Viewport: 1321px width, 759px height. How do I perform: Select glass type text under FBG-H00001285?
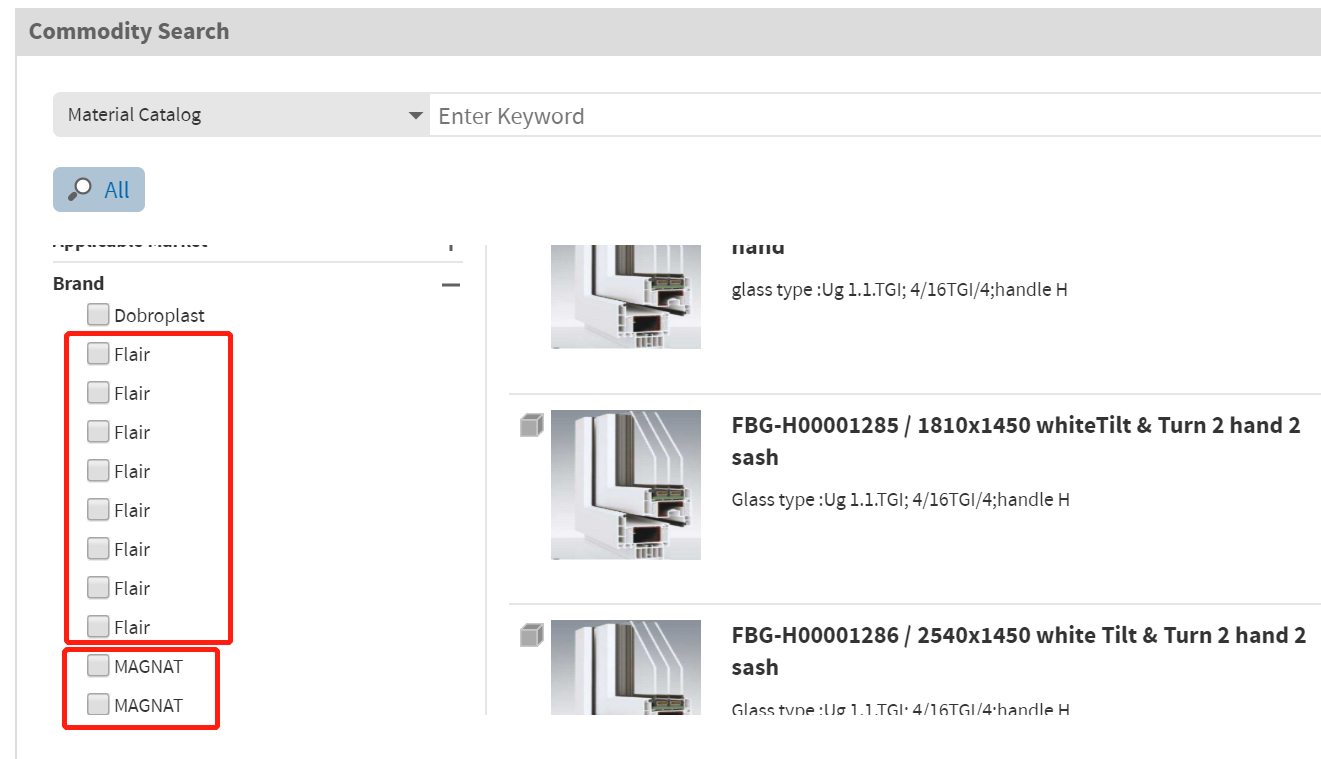tap(900, 499)
